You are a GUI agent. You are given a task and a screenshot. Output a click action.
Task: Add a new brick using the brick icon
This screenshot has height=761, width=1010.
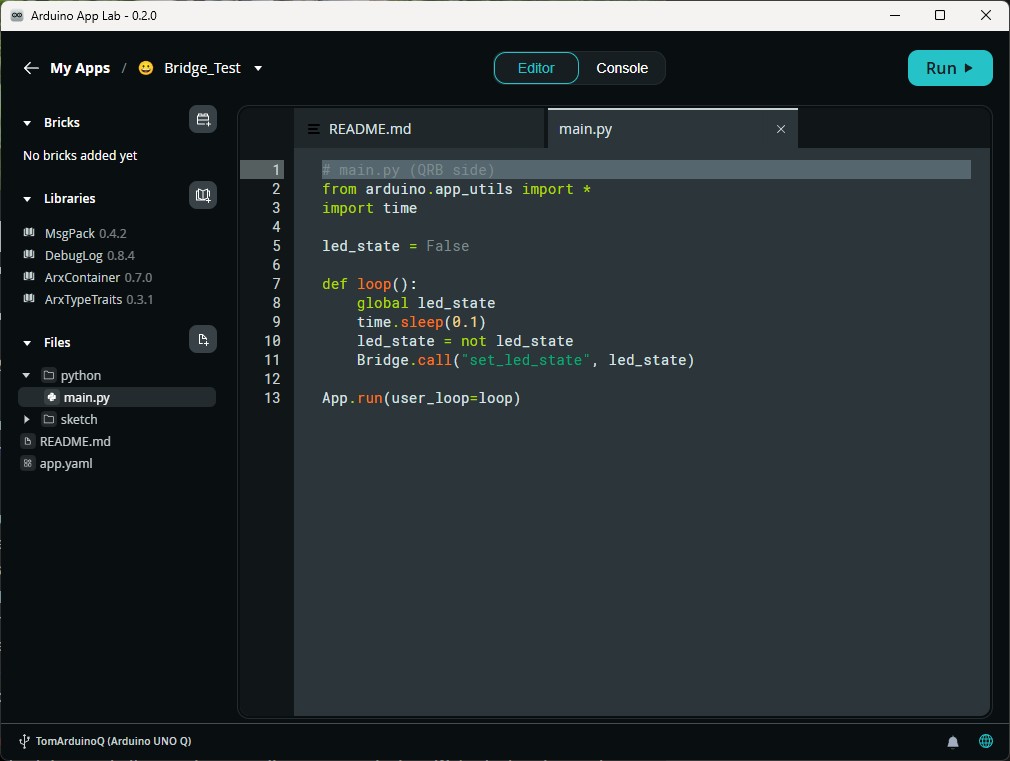tap(203, 119)
